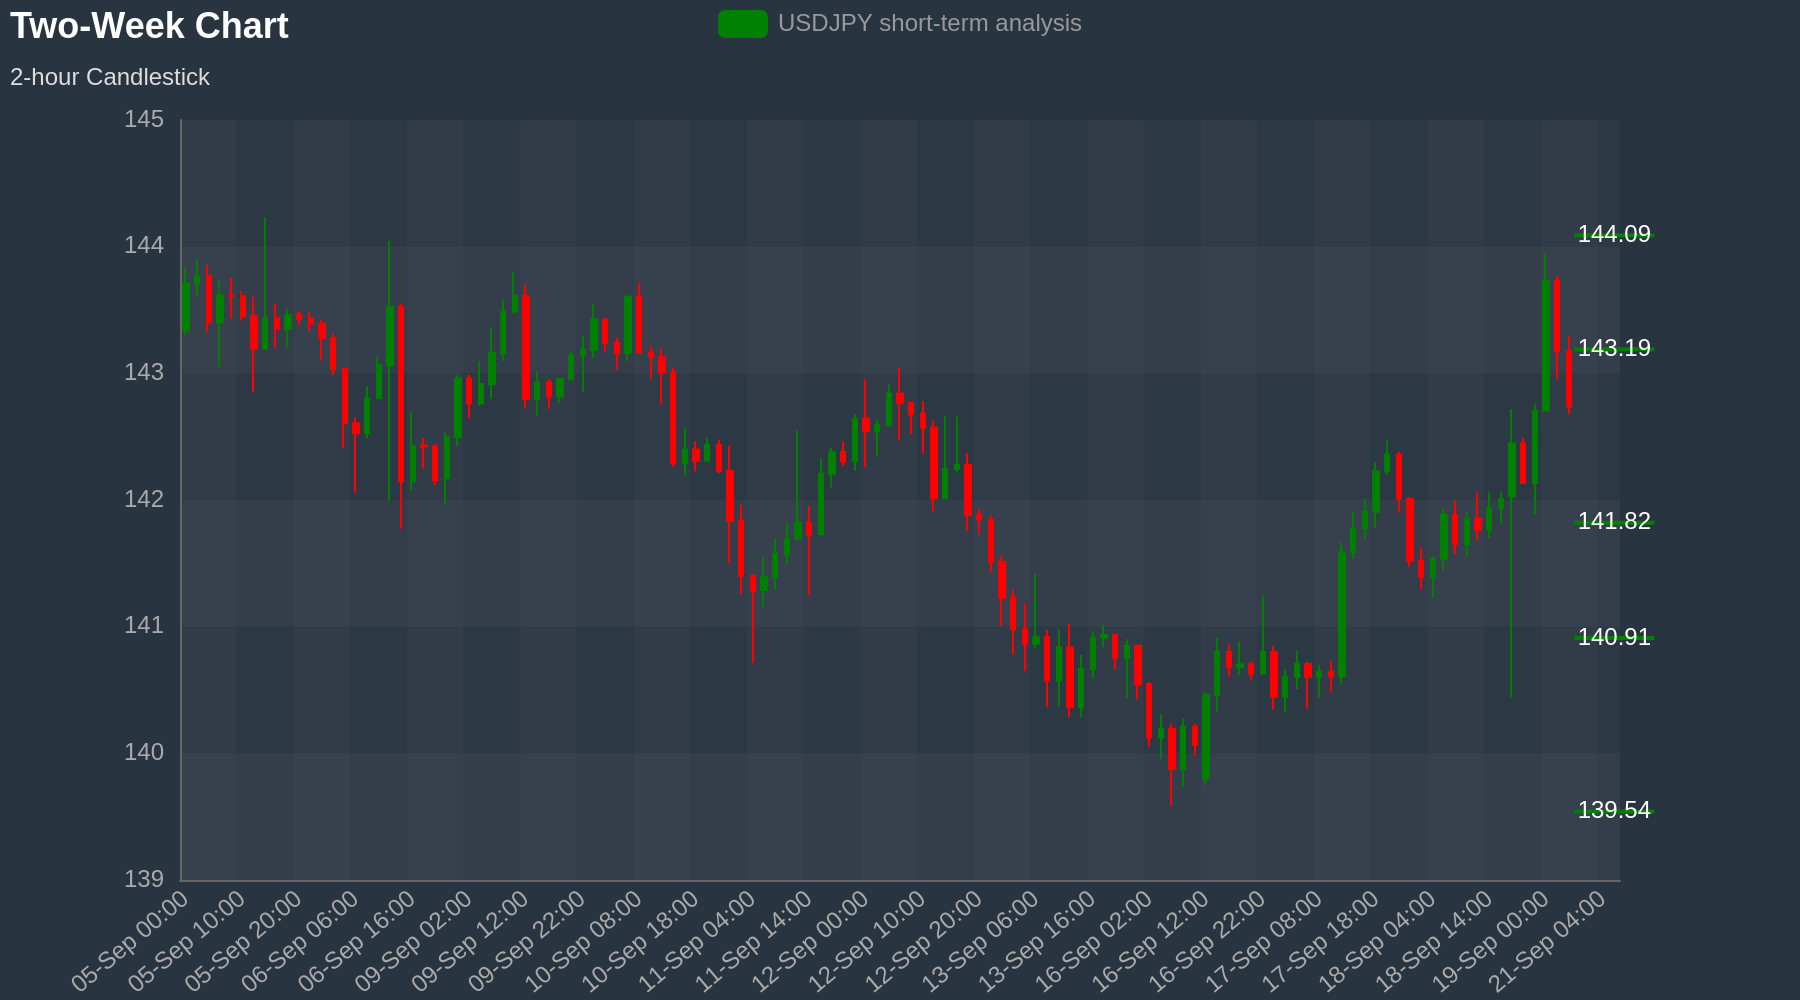Click the 144 y-axis tick label
Image resolution: width=1800 pixels, height=1000 pixels.
pos(144,246)
